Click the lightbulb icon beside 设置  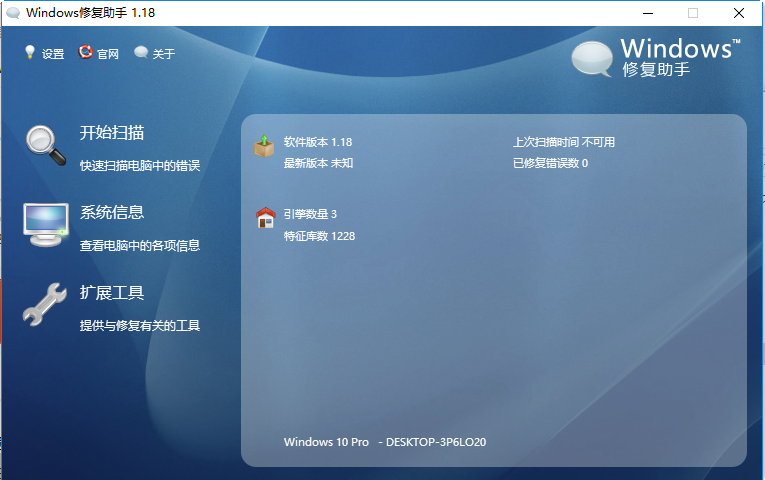(x=29, y=53)
